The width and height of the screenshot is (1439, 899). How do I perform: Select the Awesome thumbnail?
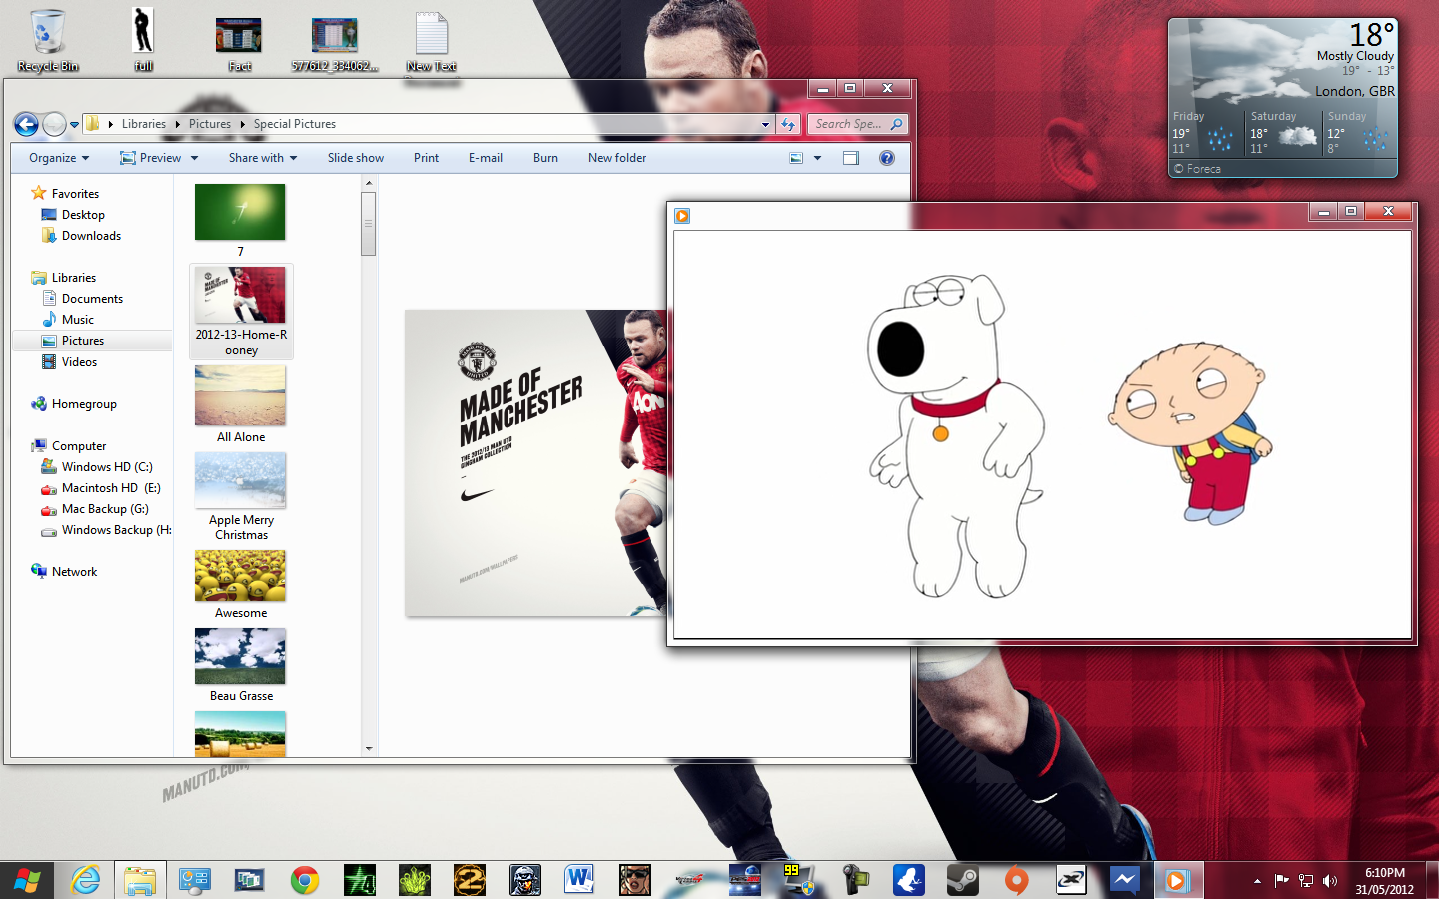240,576
